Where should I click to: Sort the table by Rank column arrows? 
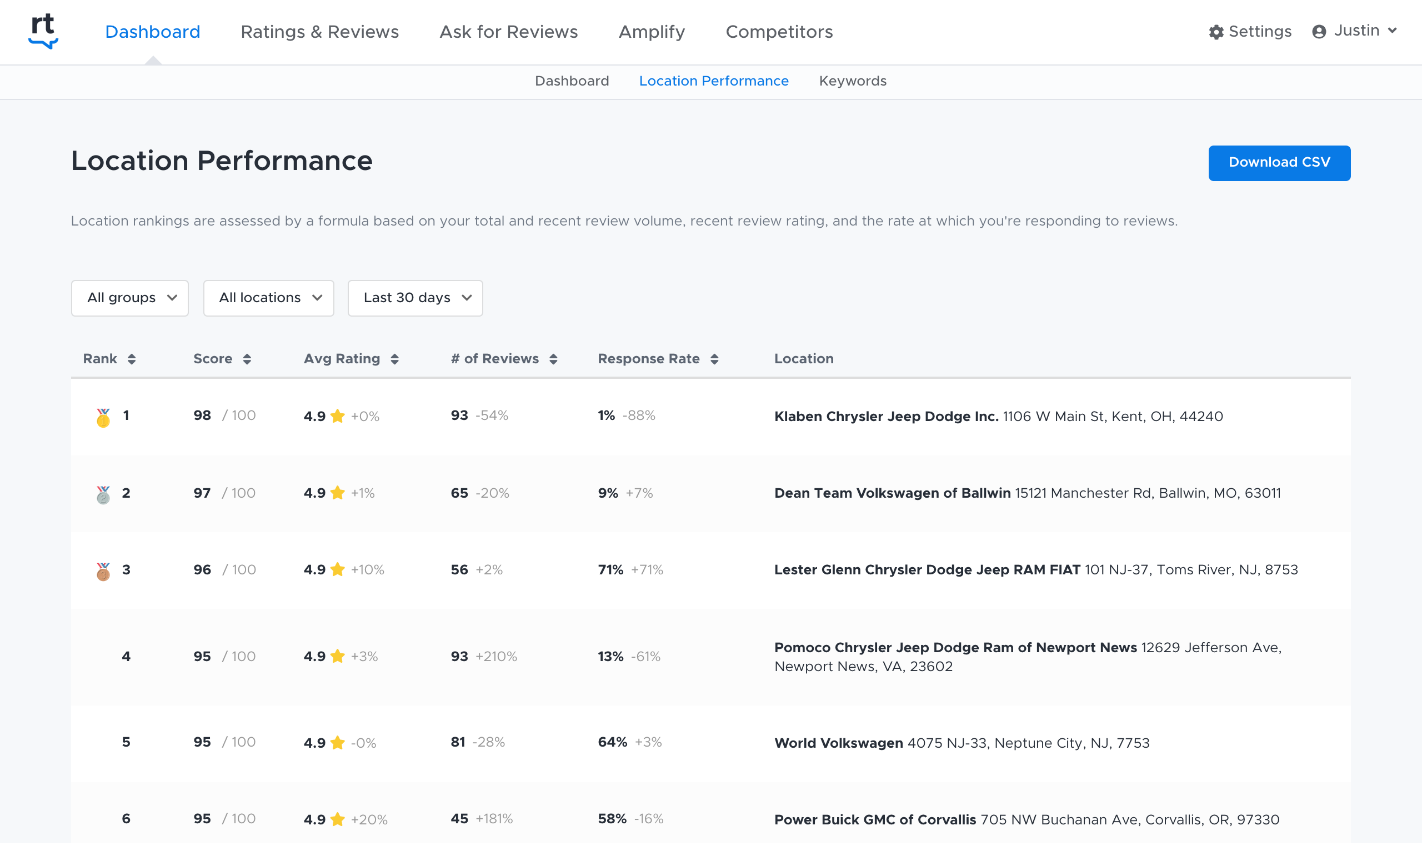point(131,359)
